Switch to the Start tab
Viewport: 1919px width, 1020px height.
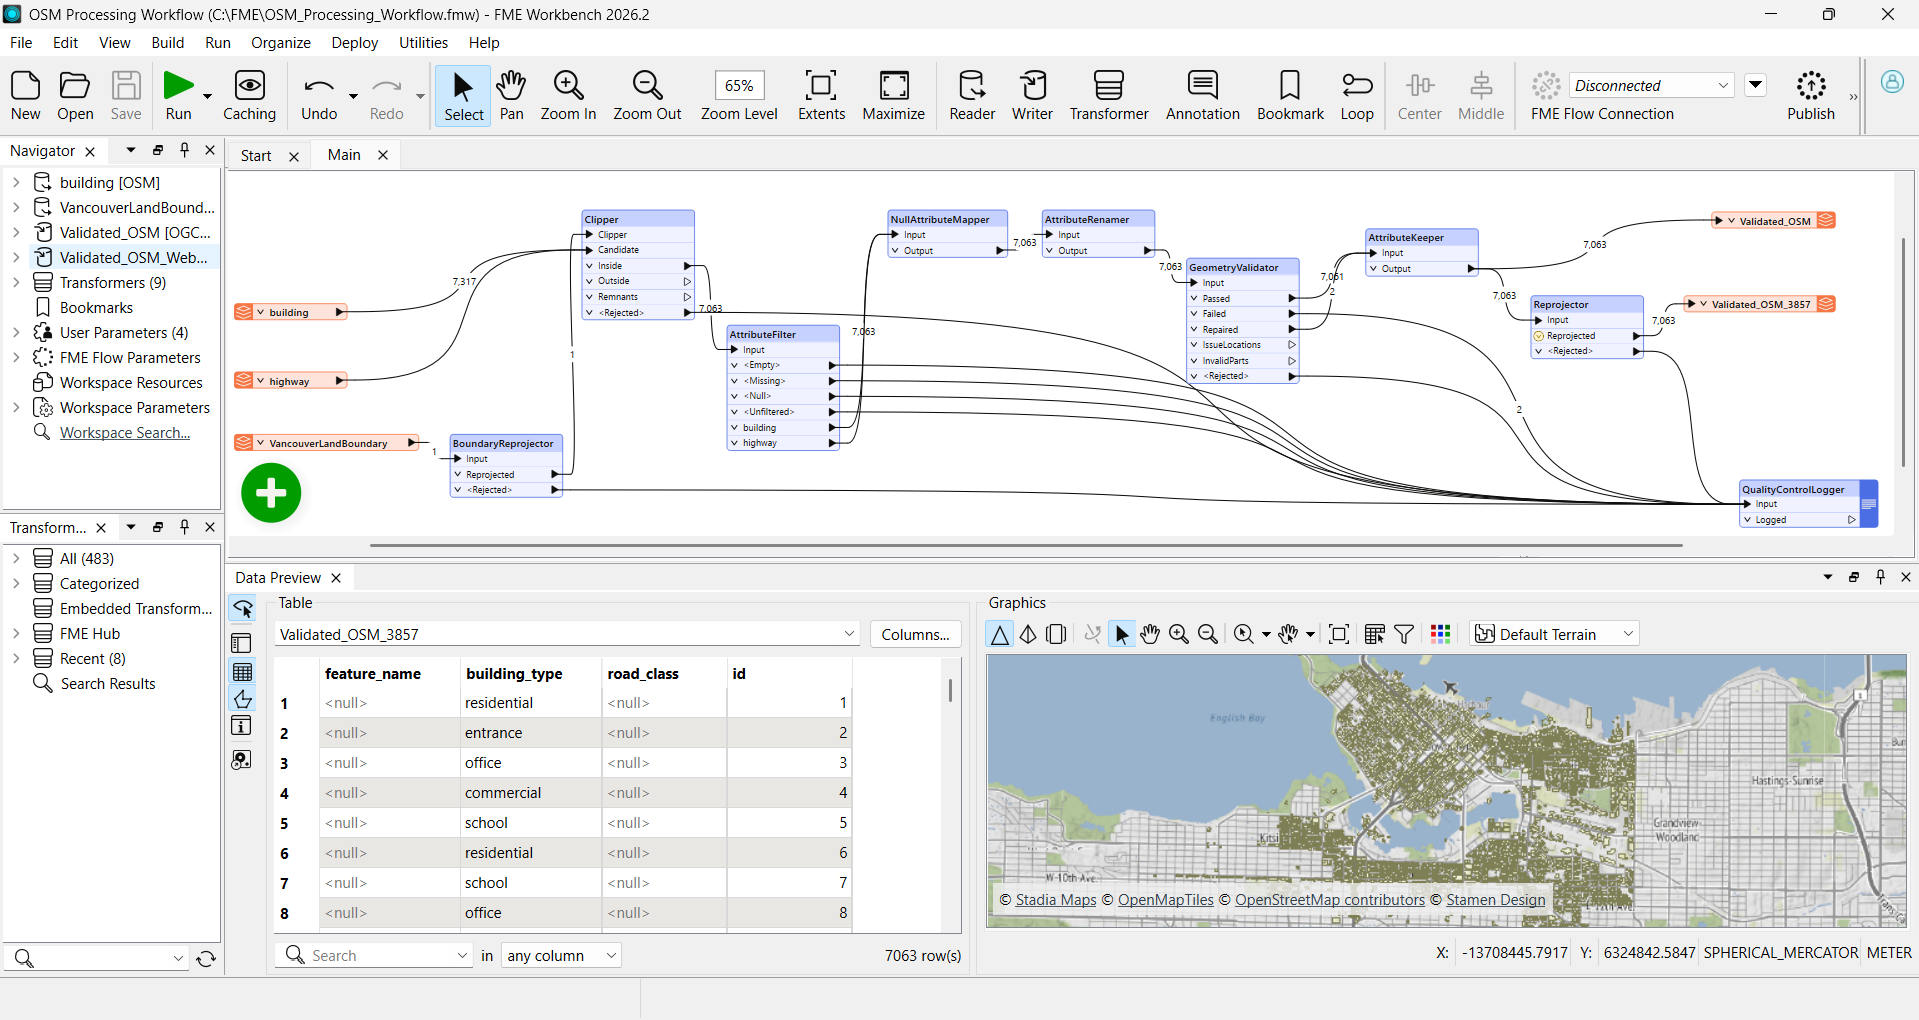pyautogui.click(x=256, y=155)
